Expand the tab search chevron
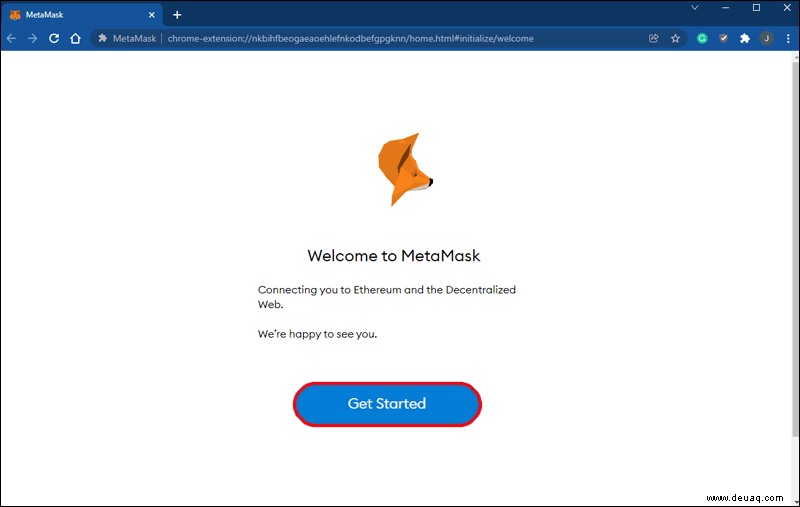 pyautogui.click(x=694, y=8)
